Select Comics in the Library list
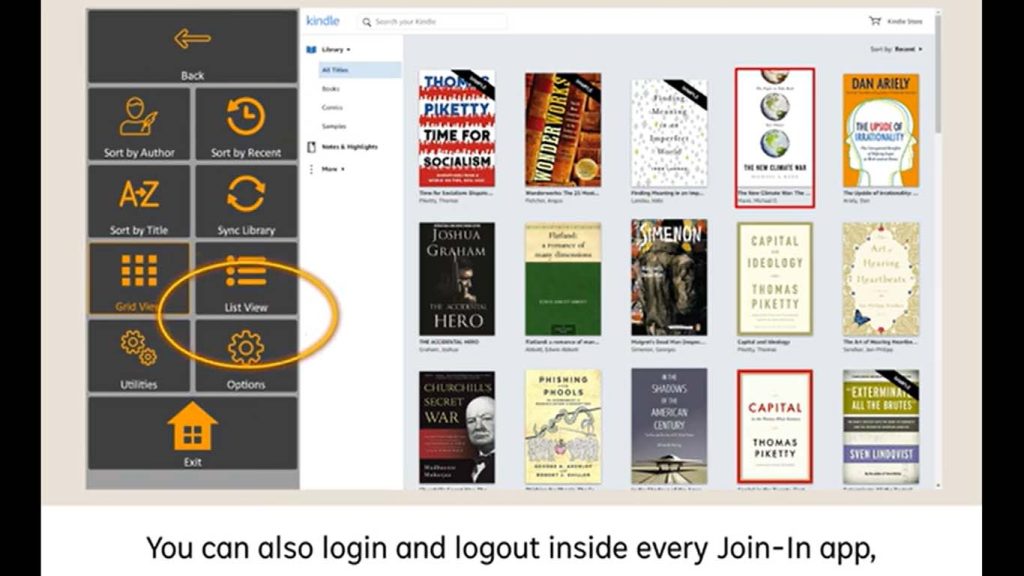Viewport: 1024px width, 576px height. coord(331,107)
